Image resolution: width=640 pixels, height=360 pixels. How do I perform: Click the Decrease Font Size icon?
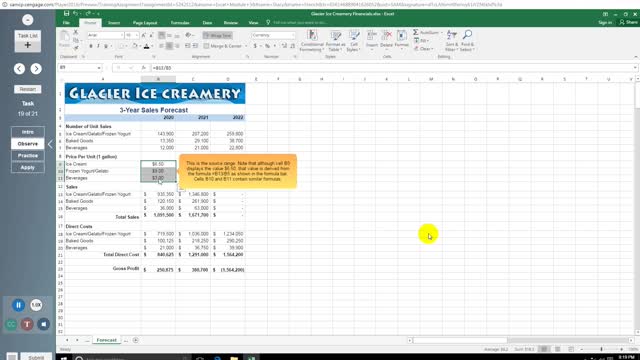click(151, 36)
